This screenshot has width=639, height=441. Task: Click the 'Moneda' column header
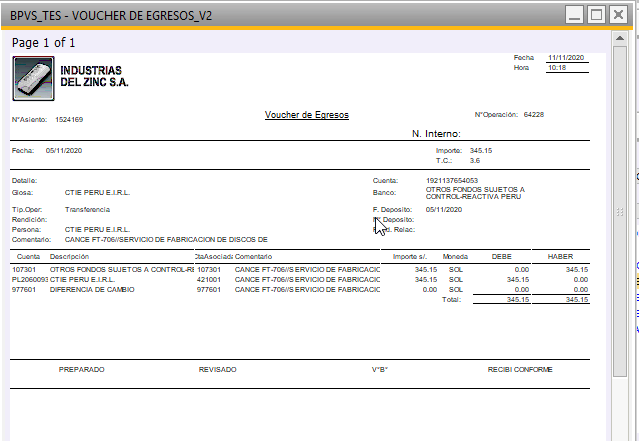[x=455, y=257]
